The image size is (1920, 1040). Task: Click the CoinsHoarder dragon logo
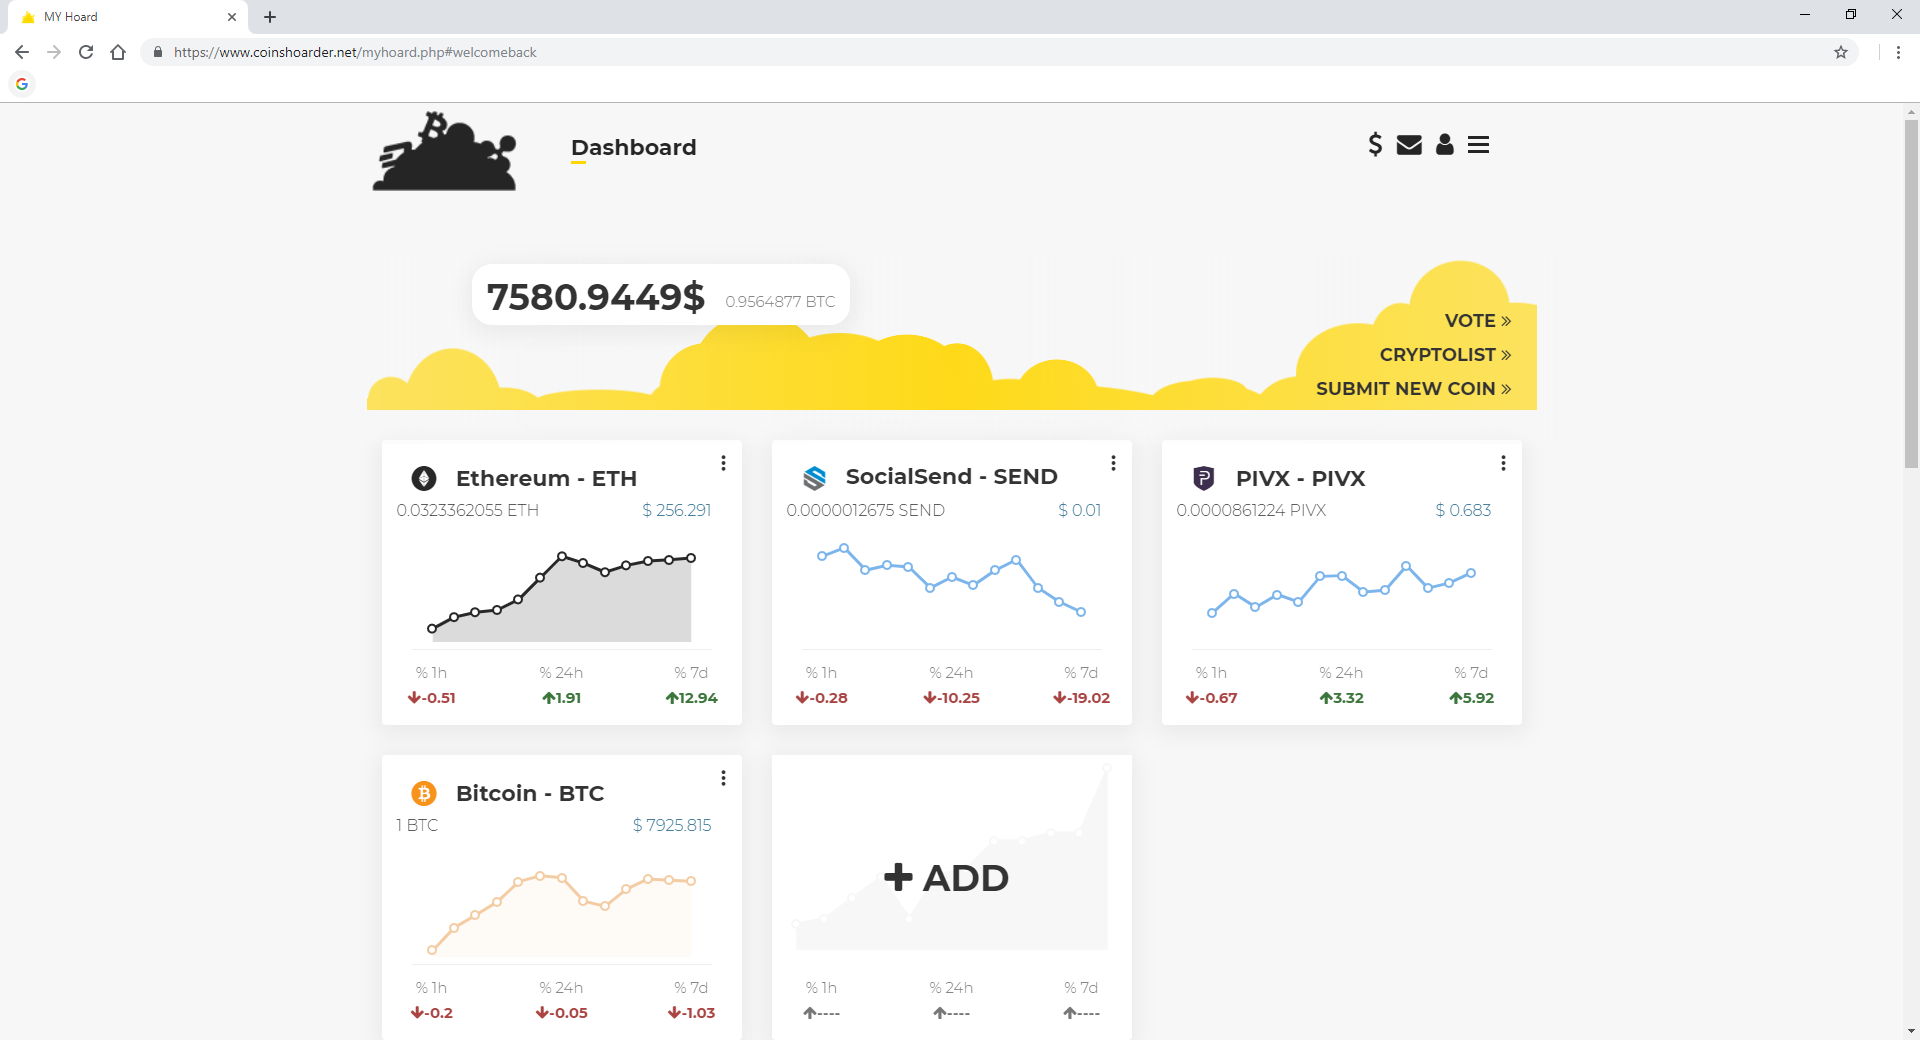click(x=445, y=151)
